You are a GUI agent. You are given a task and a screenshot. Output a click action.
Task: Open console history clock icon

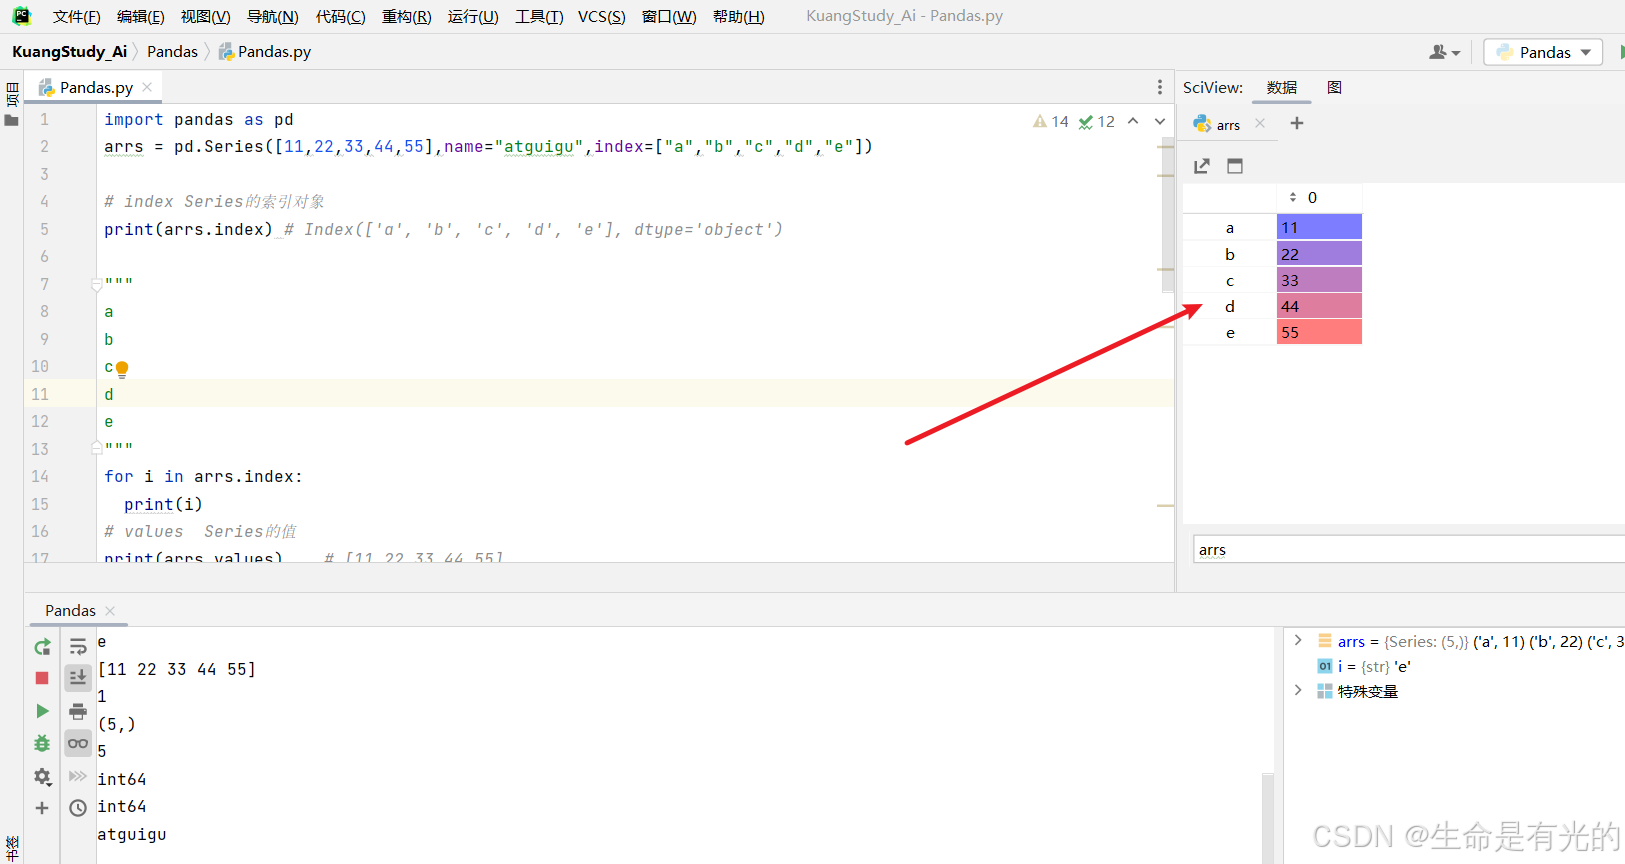tap(78, 808)
